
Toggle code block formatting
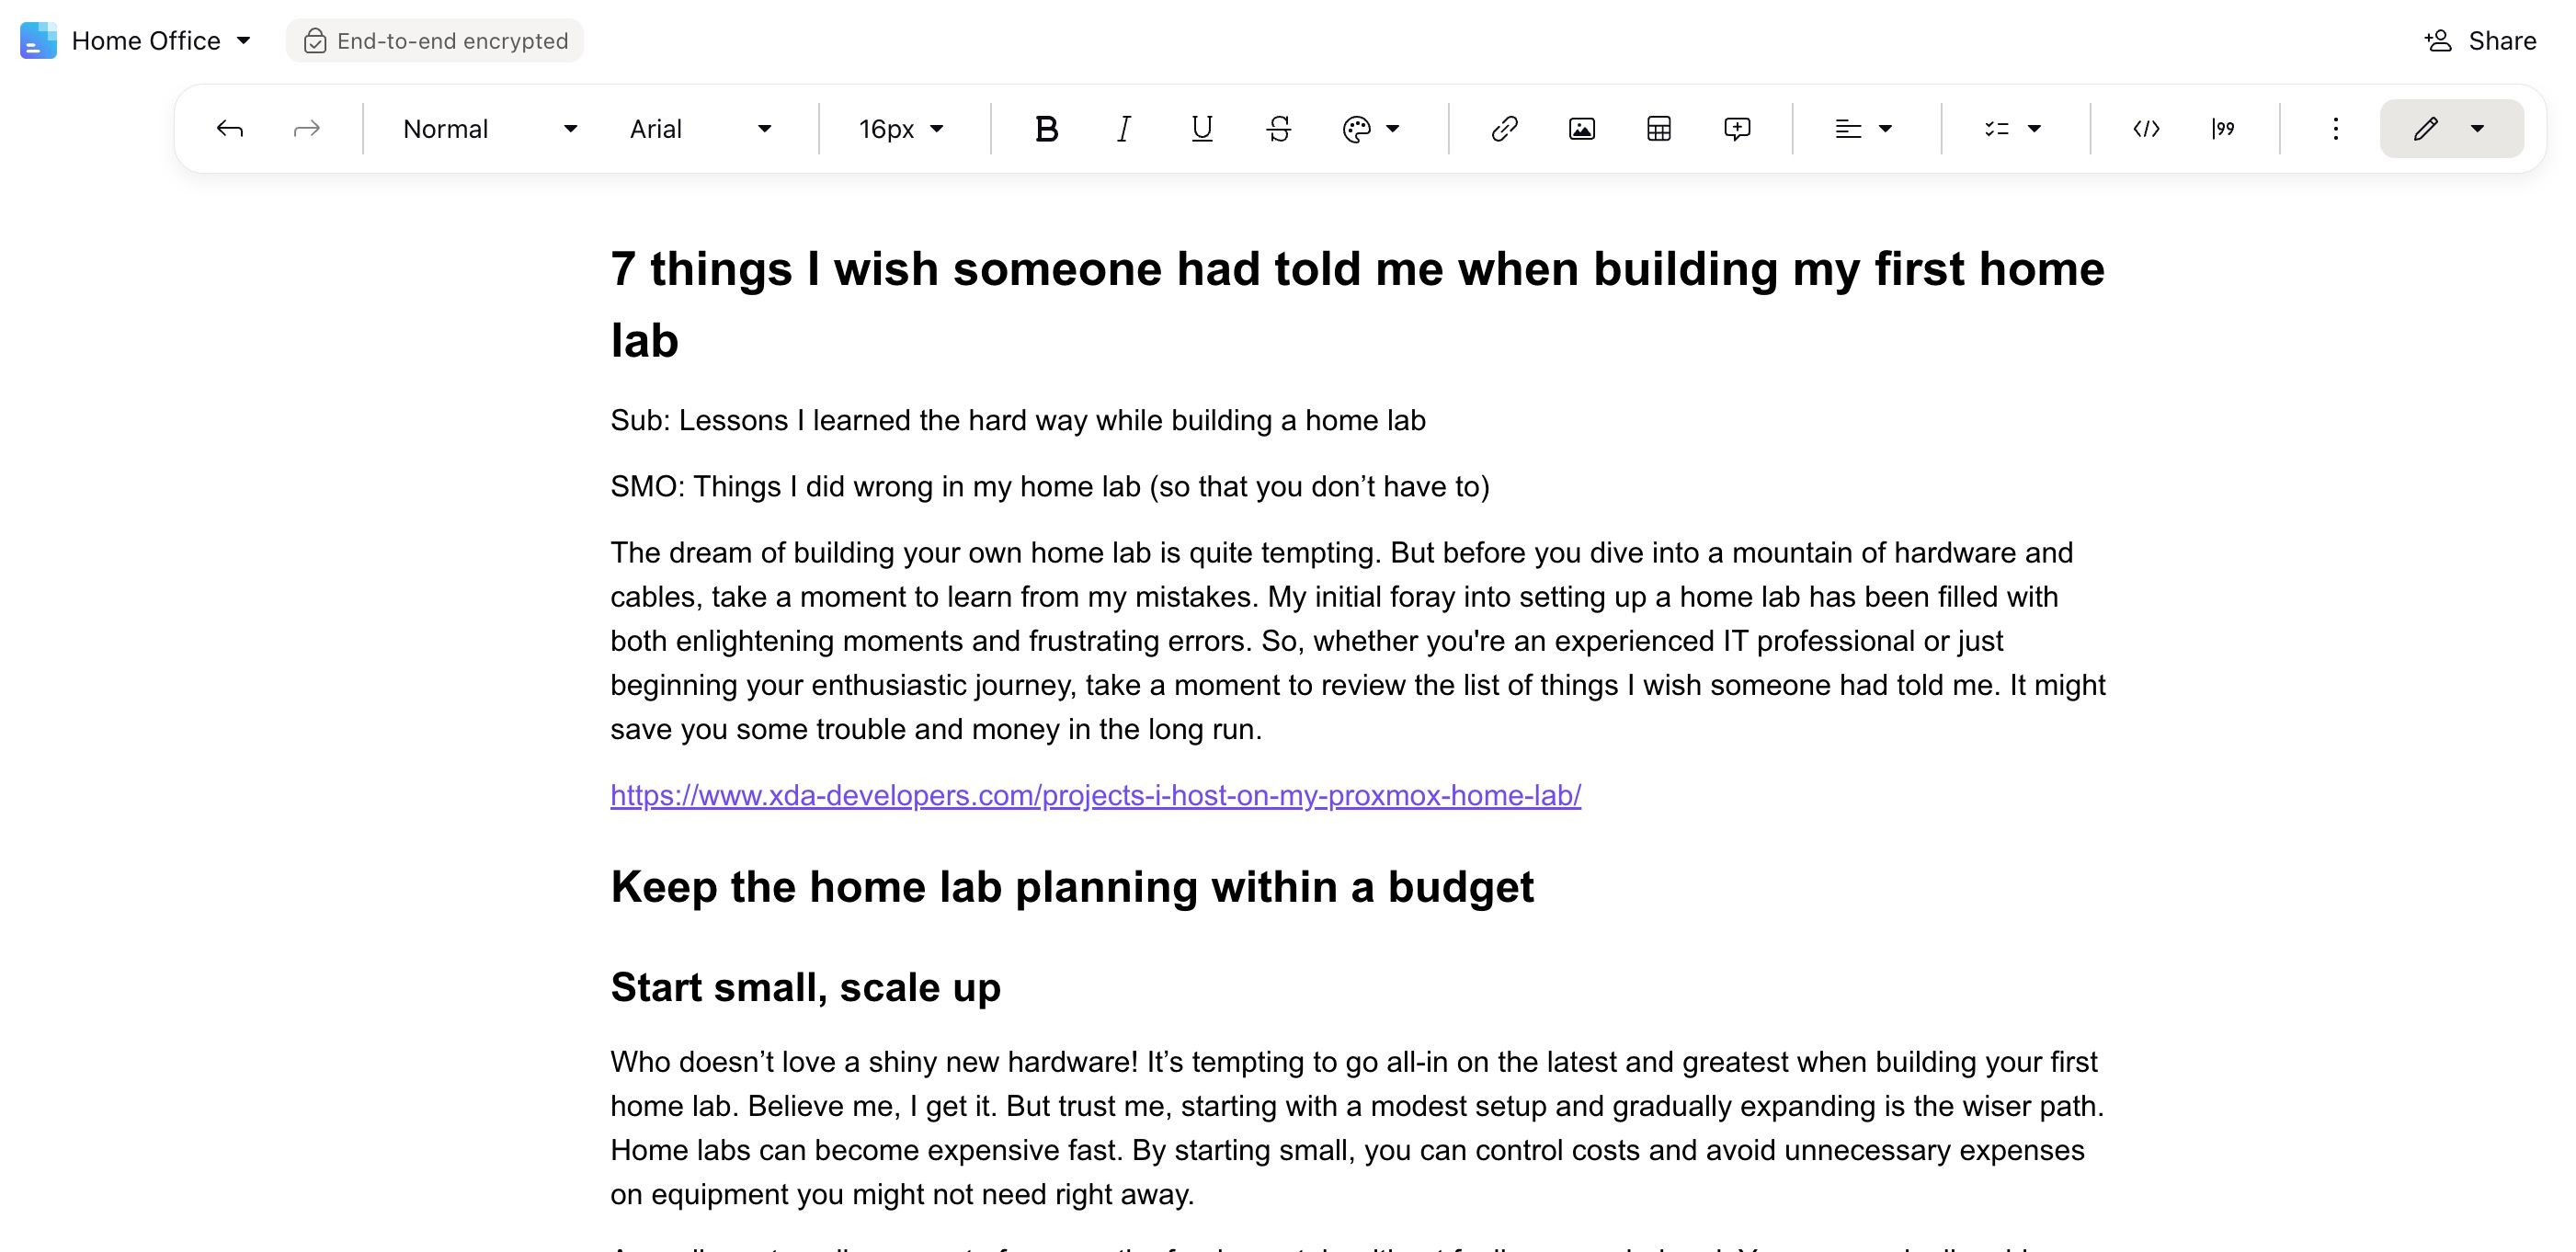click(x=2146, y=127)
